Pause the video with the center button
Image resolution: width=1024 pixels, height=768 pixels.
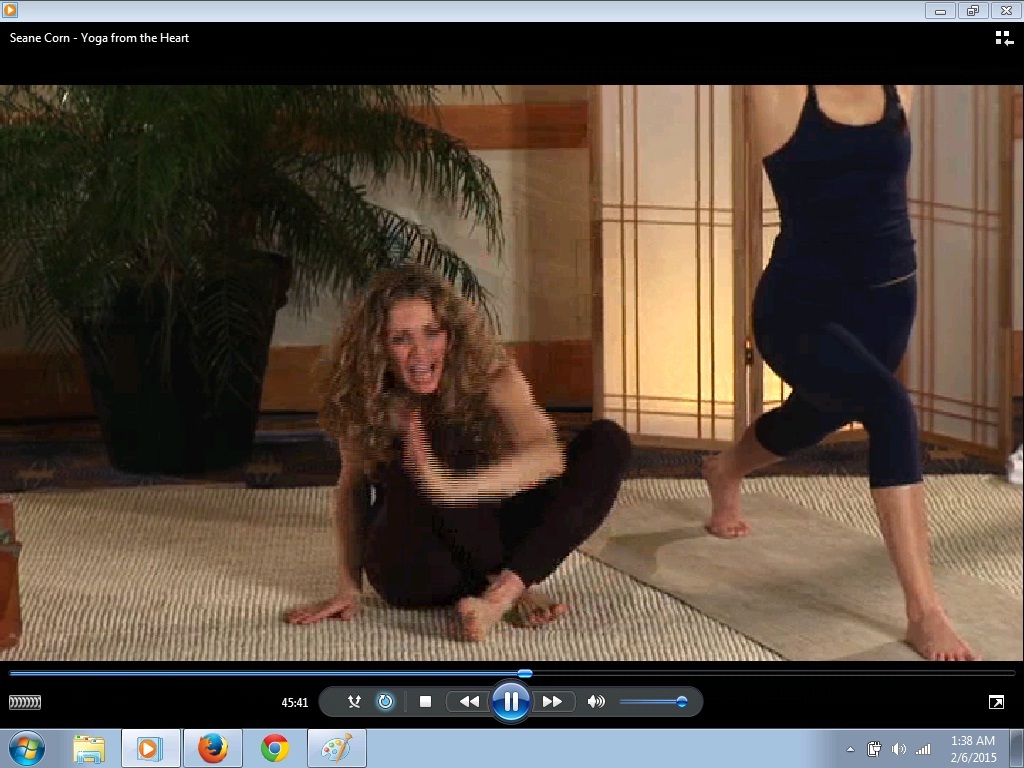coord(511,701)
